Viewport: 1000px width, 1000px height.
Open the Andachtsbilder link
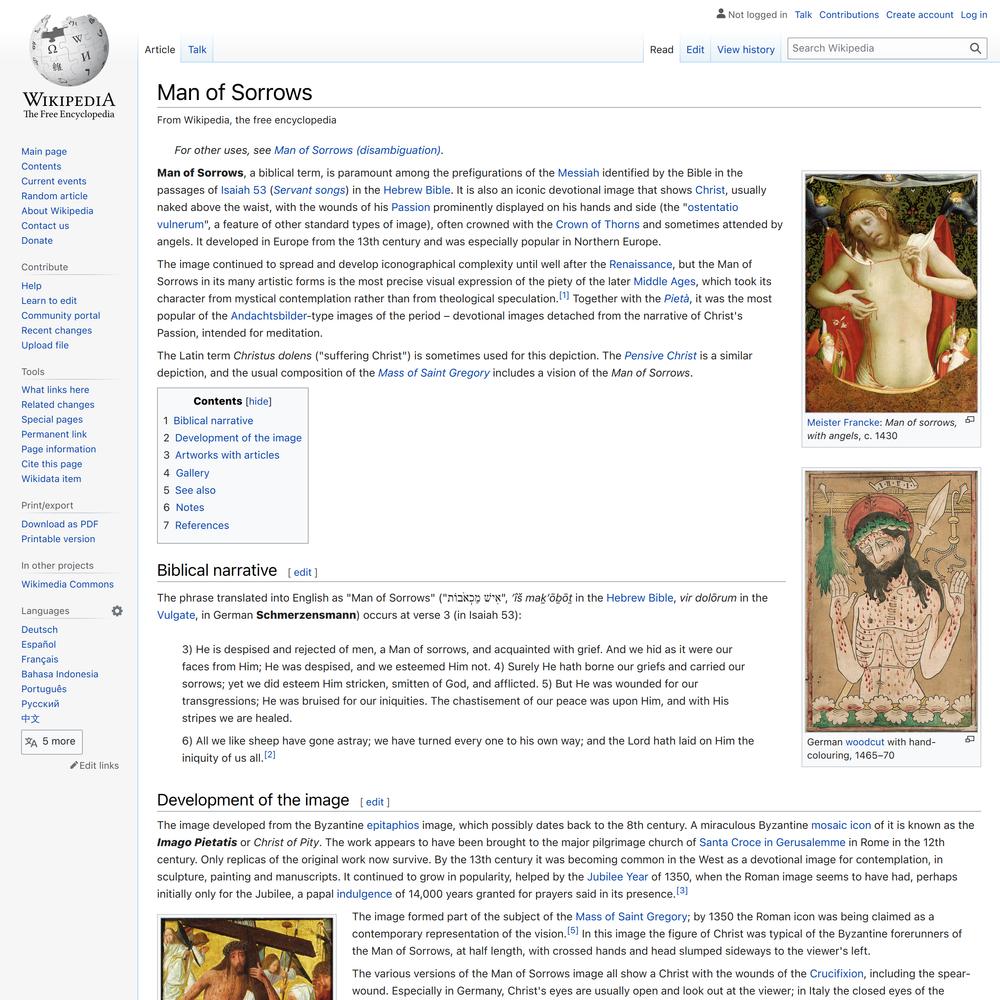268,316
